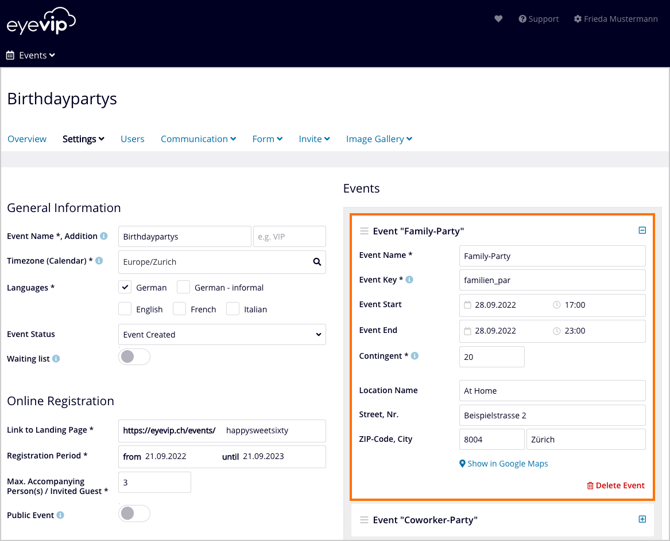The width and height of the screenshot is (670, 541).
Task: Click the search icon in Timezone field
Action: [x=317, y=262]
